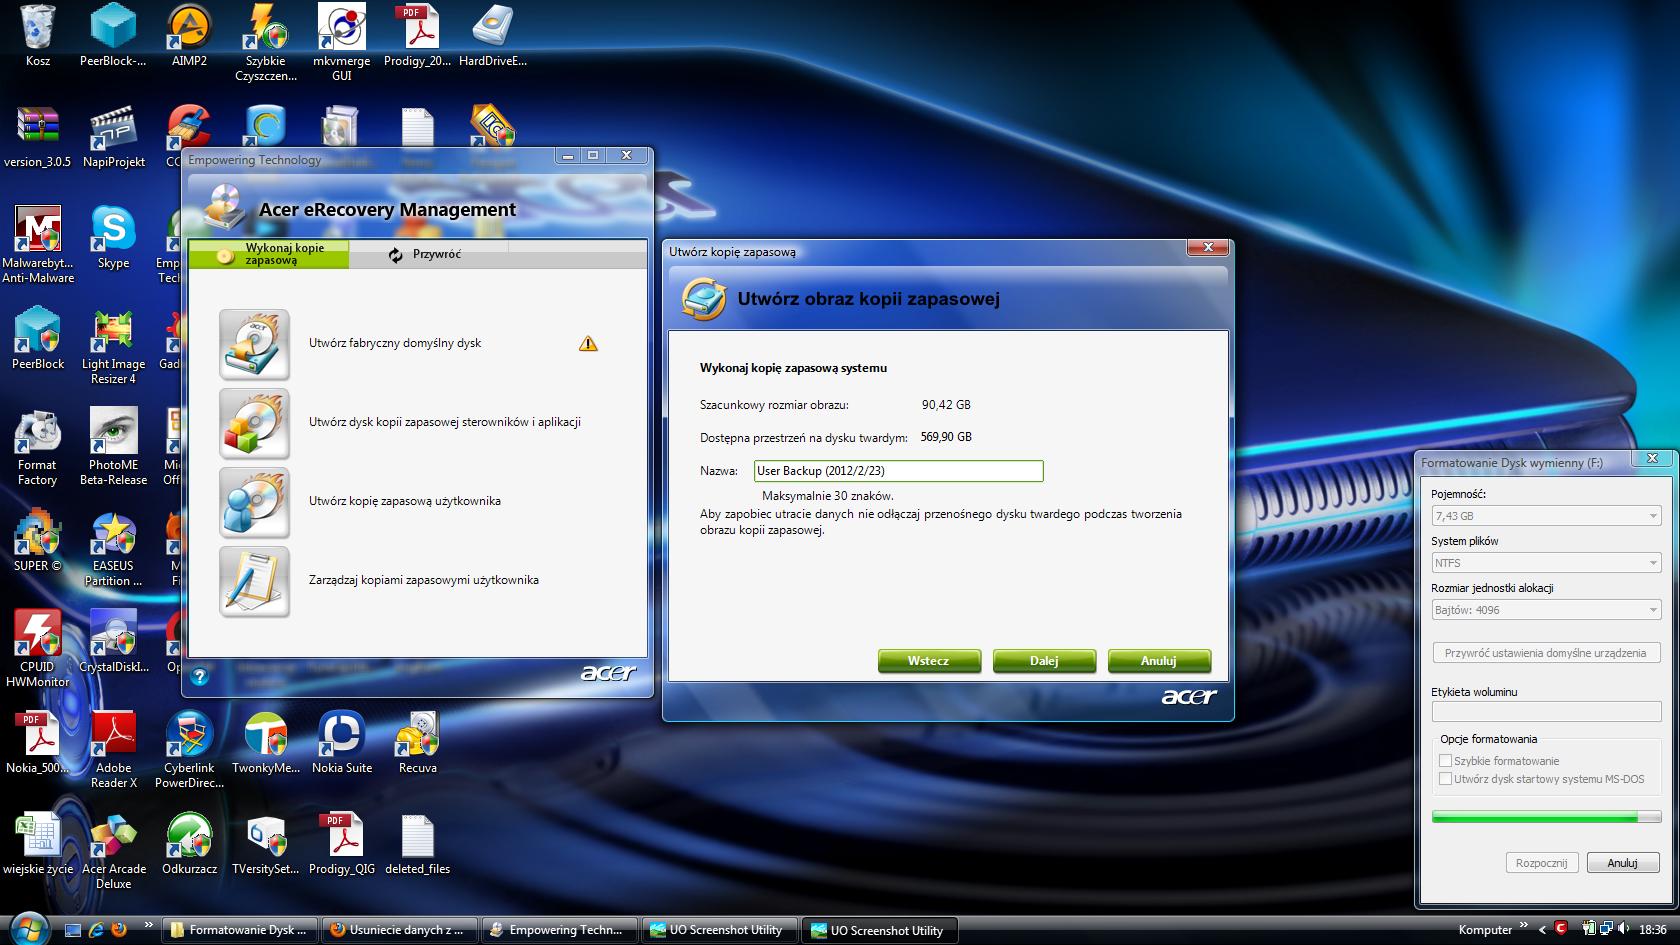Toggle the Utwórz dysk startowy systemu MS-DOS checkbox
The height and width of the screenshot is (945, 1680).
[1445, 779]
